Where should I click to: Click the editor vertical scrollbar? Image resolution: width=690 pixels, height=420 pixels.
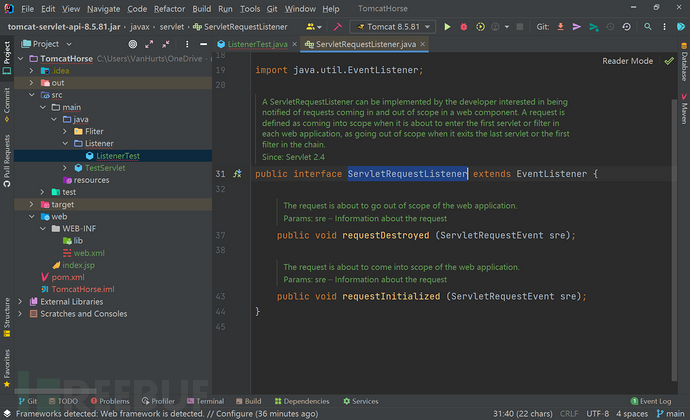coord(674,240)
